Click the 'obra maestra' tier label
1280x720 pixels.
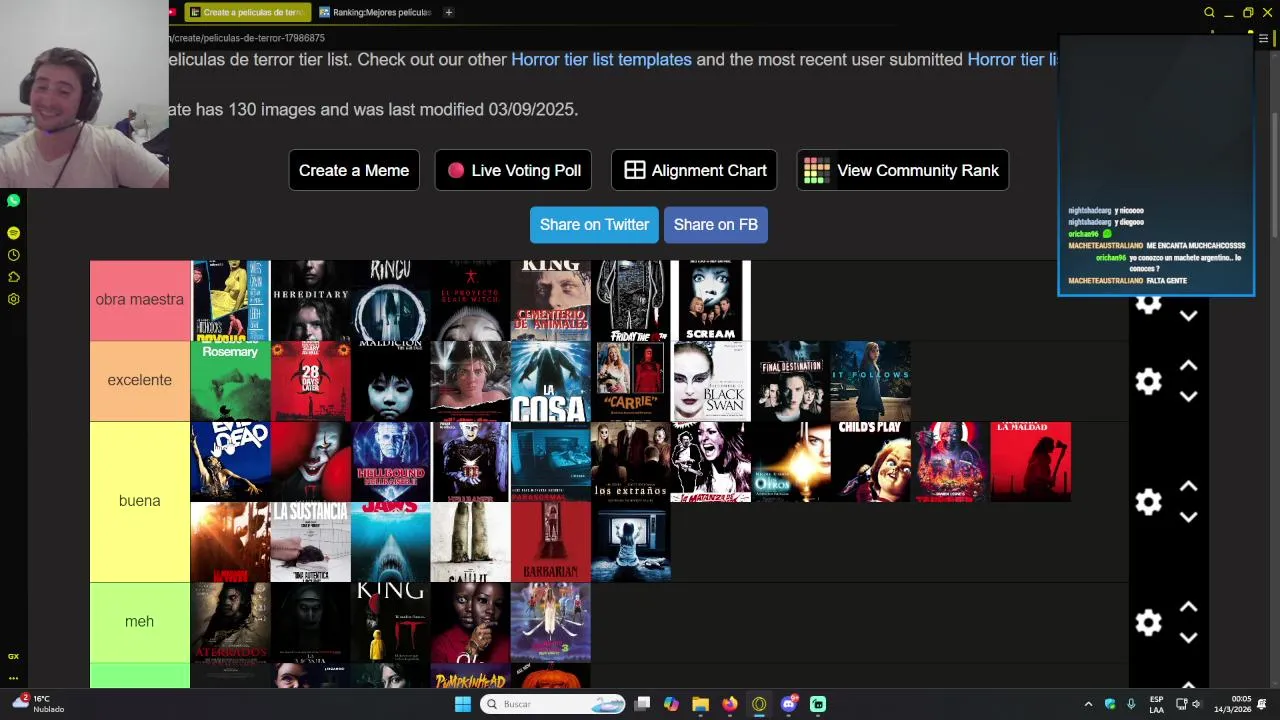[x=140, y=300]
